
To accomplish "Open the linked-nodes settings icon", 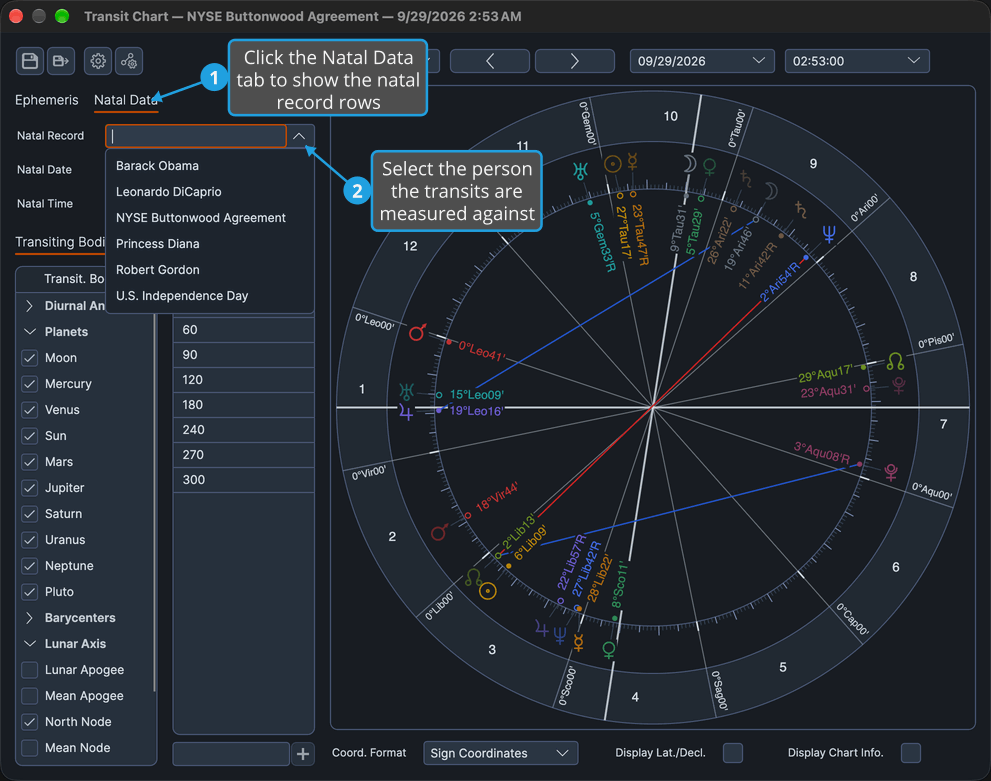I will pos(129,61).
